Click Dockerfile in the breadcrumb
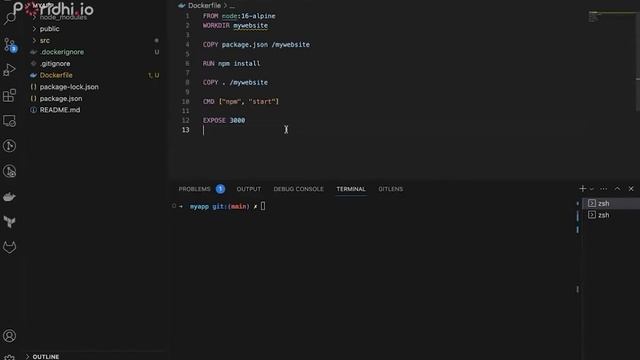The height and width of the screenshot is (360, 640). point(204,5)
